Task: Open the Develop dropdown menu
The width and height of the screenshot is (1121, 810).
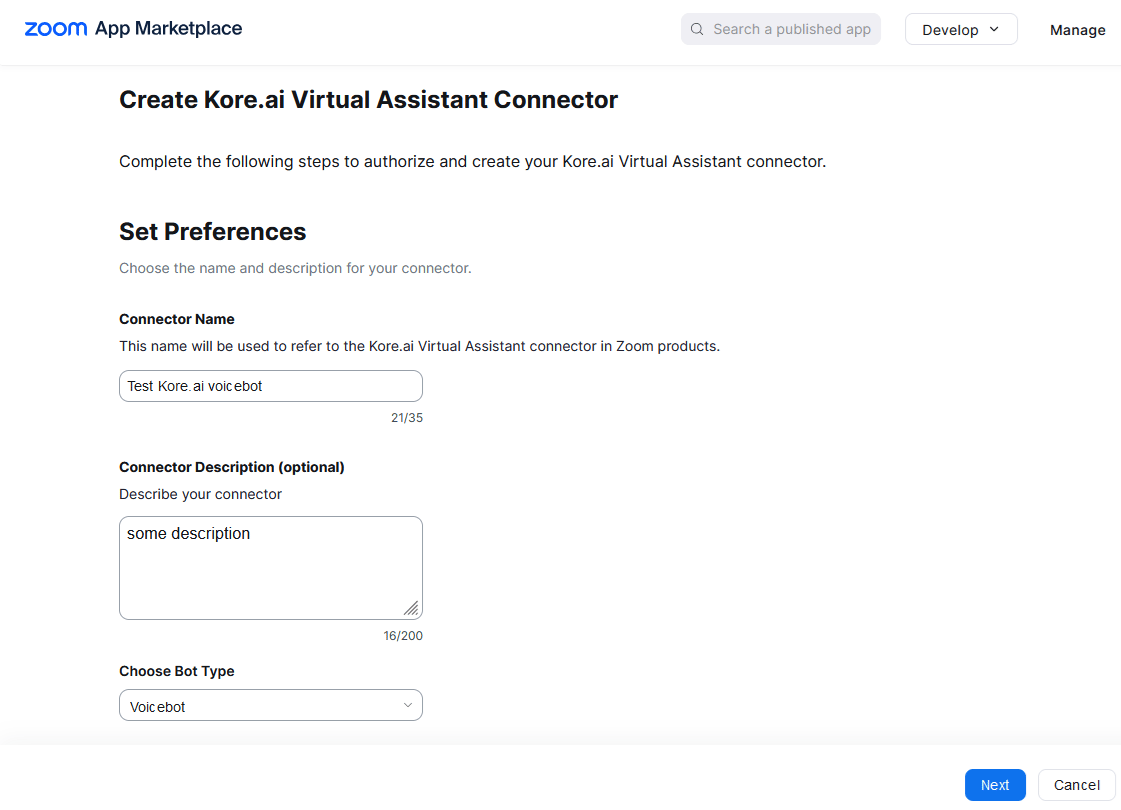Action: (961, 29)
